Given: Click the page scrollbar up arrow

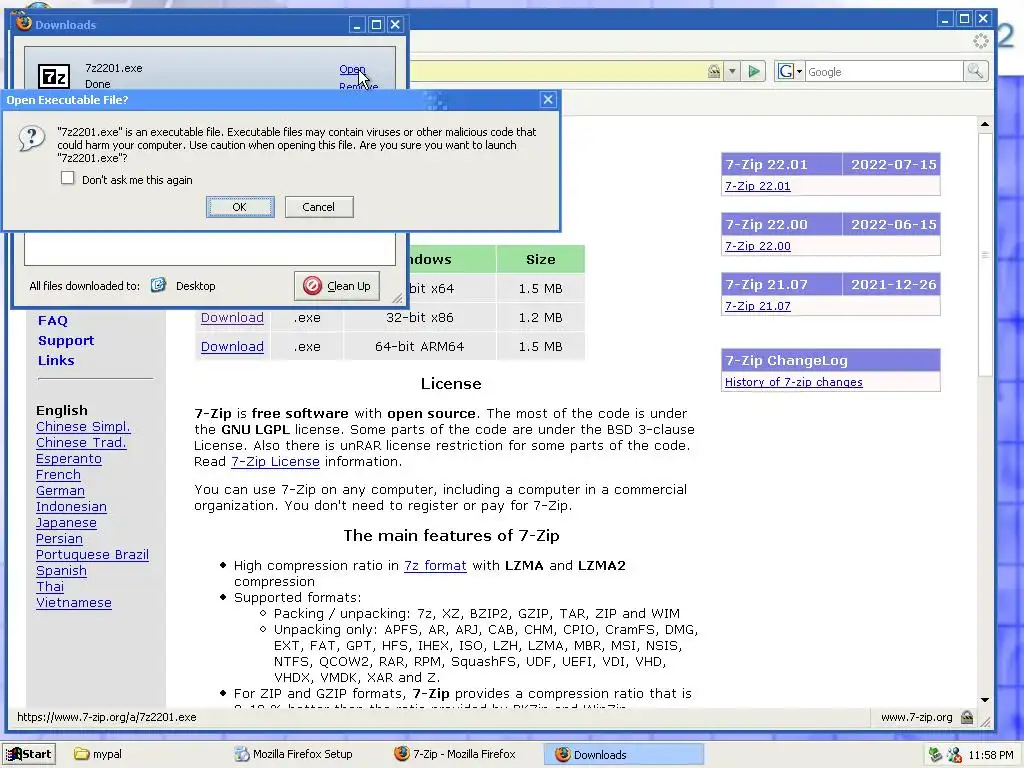Looking at the screenshot, I should pos(985,124).
